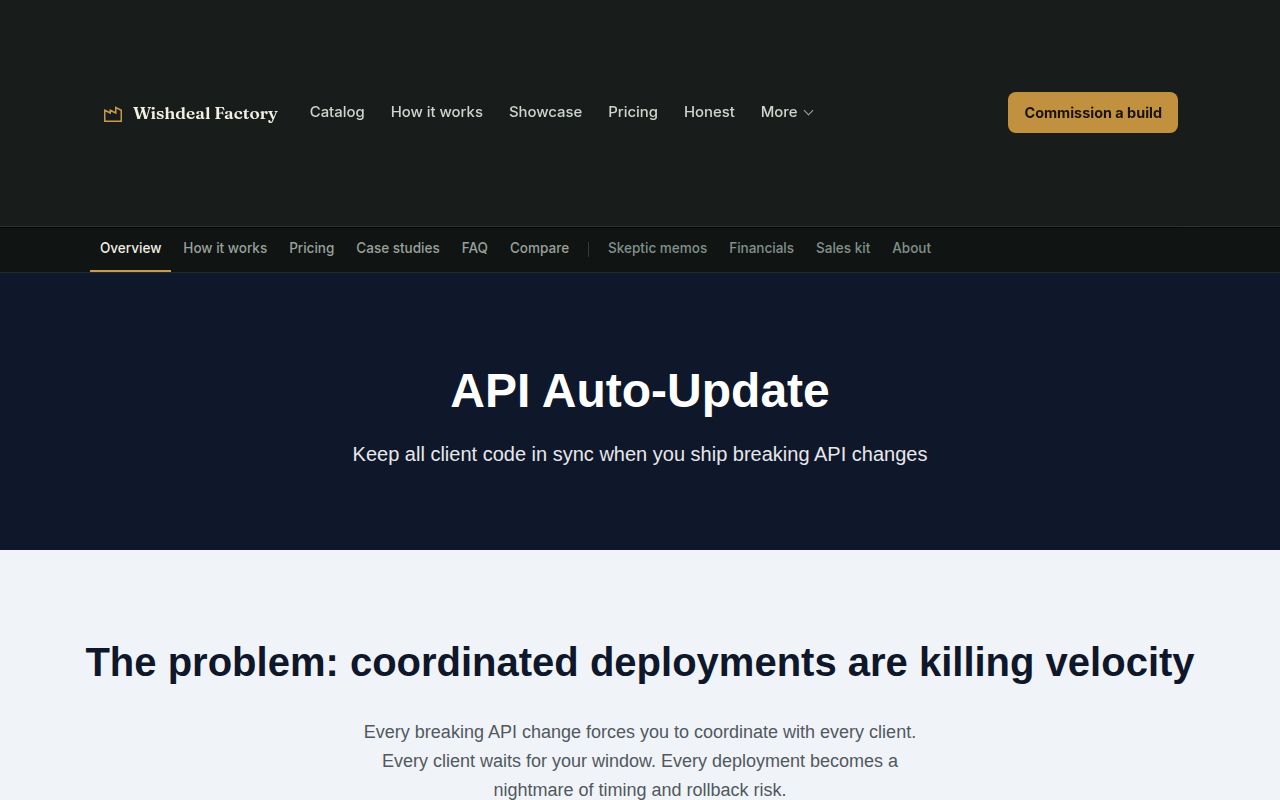Switch to the Financials tab
The image size is (1280, 800).
[761, 248]
